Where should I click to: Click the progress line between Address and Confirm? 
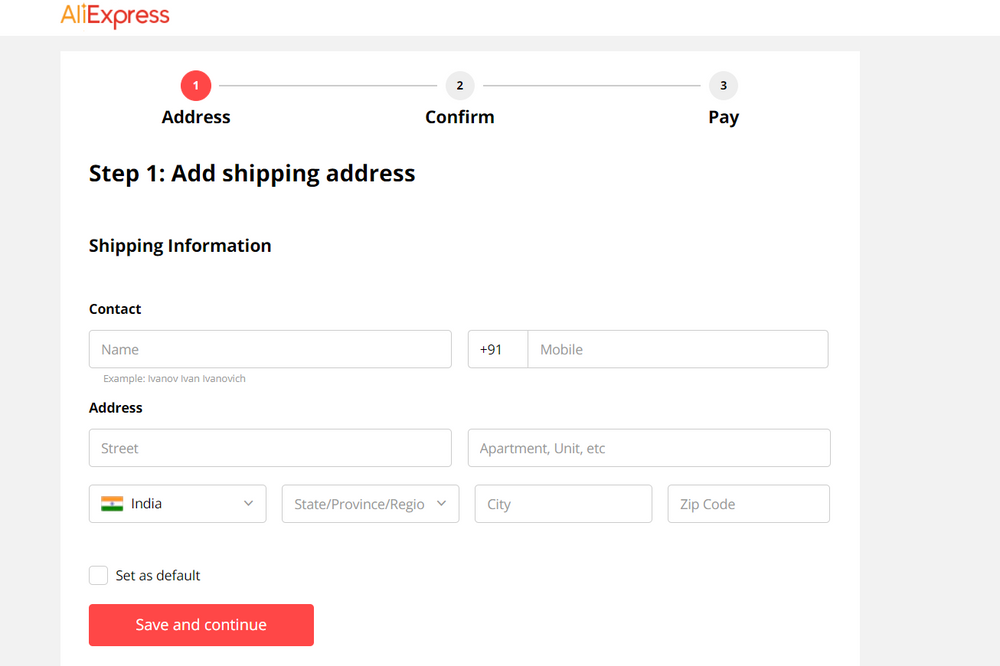328,85
